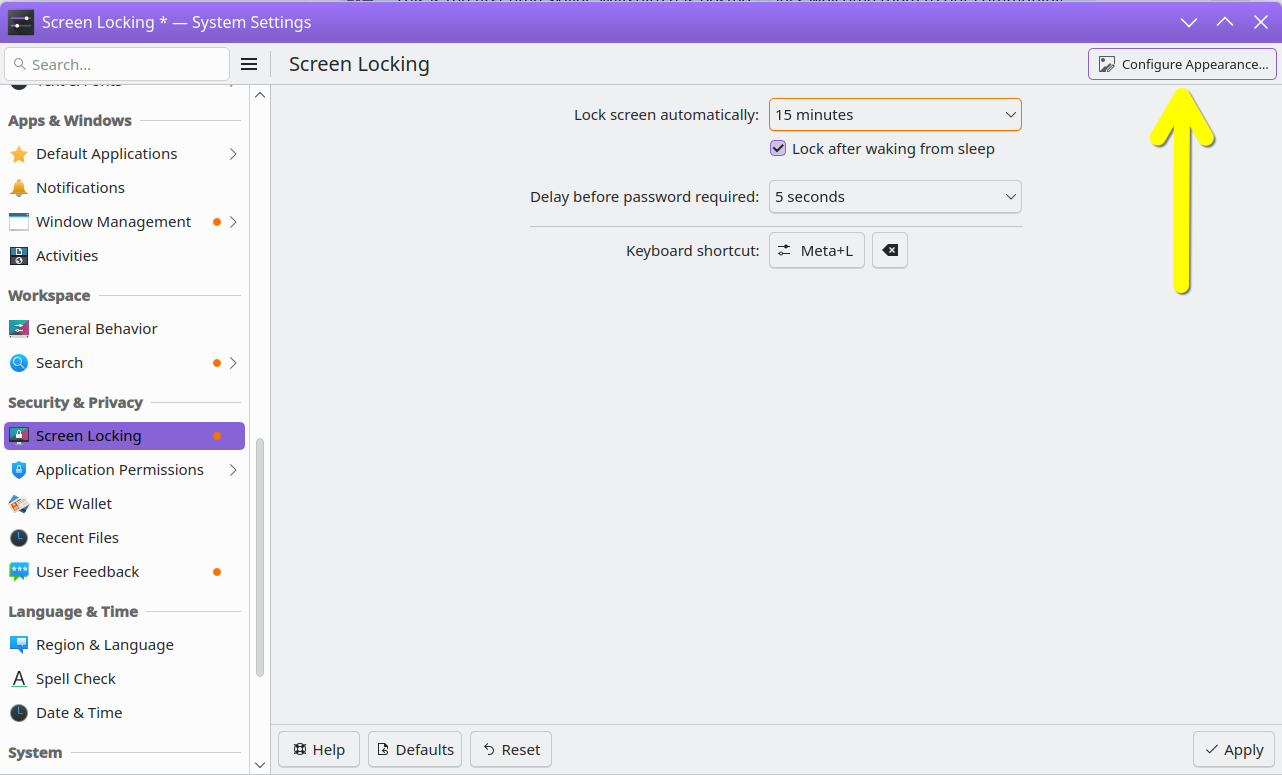Click the System Settings title bar icon
1282x775 pixels.
tap(20, 22)
